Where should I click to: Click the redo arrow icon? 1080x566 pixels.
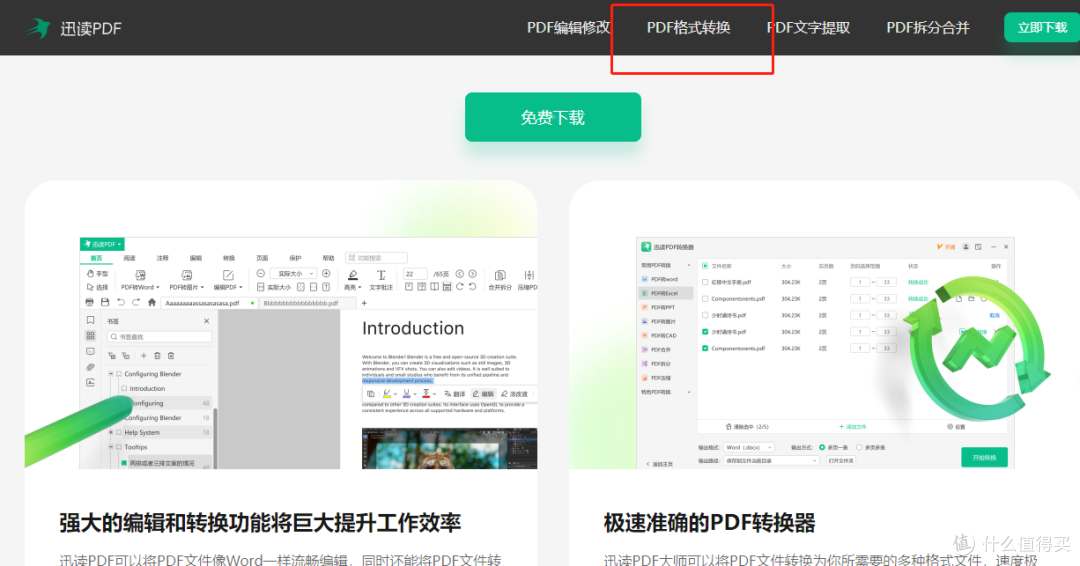[x=136, y=302]
